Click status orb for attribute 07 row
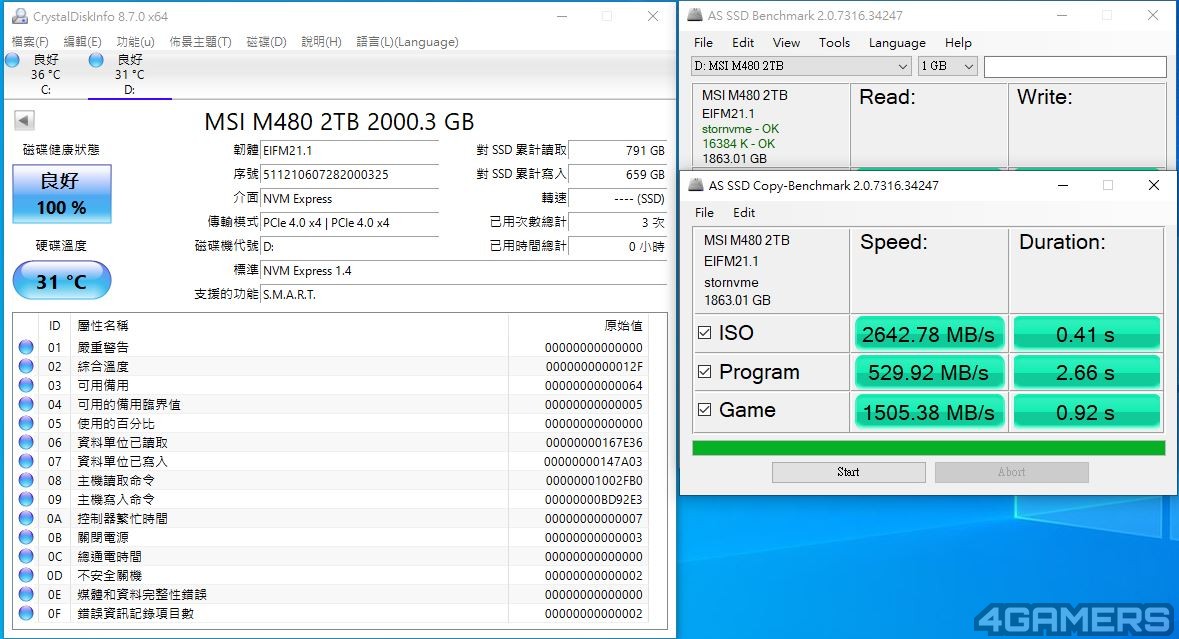1179x639 pixels. pyautogui.click(x=26, y=461)
